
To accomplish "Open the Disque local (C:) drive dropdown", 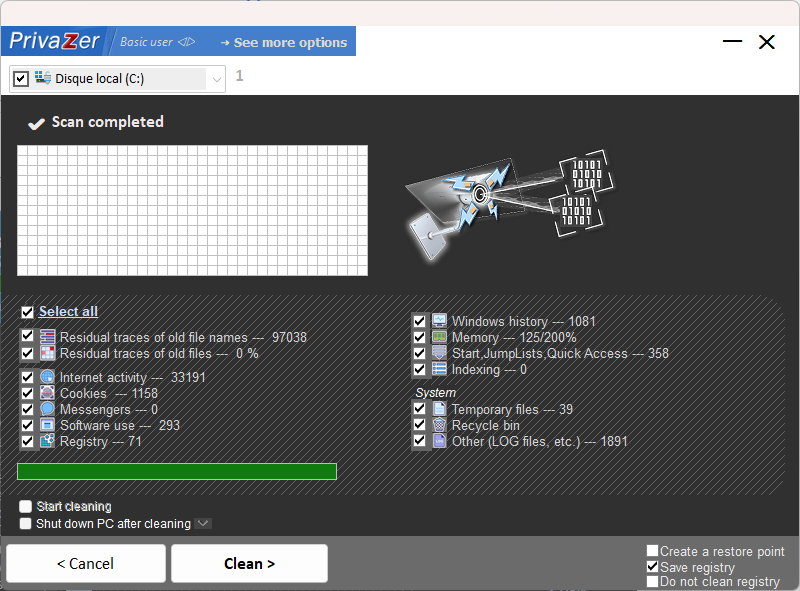I will pos(216,79).
